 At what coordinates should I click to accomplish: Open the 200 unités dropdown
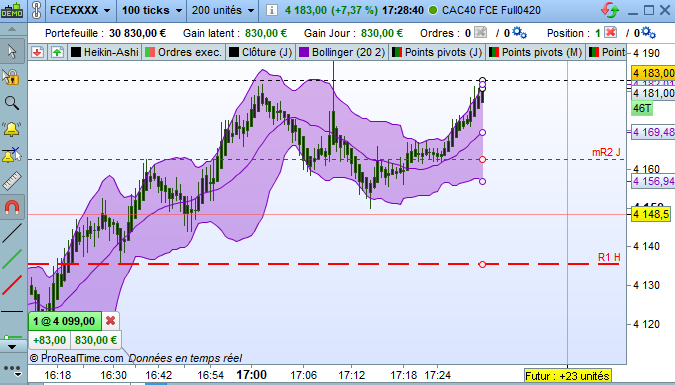coord(223,10)
